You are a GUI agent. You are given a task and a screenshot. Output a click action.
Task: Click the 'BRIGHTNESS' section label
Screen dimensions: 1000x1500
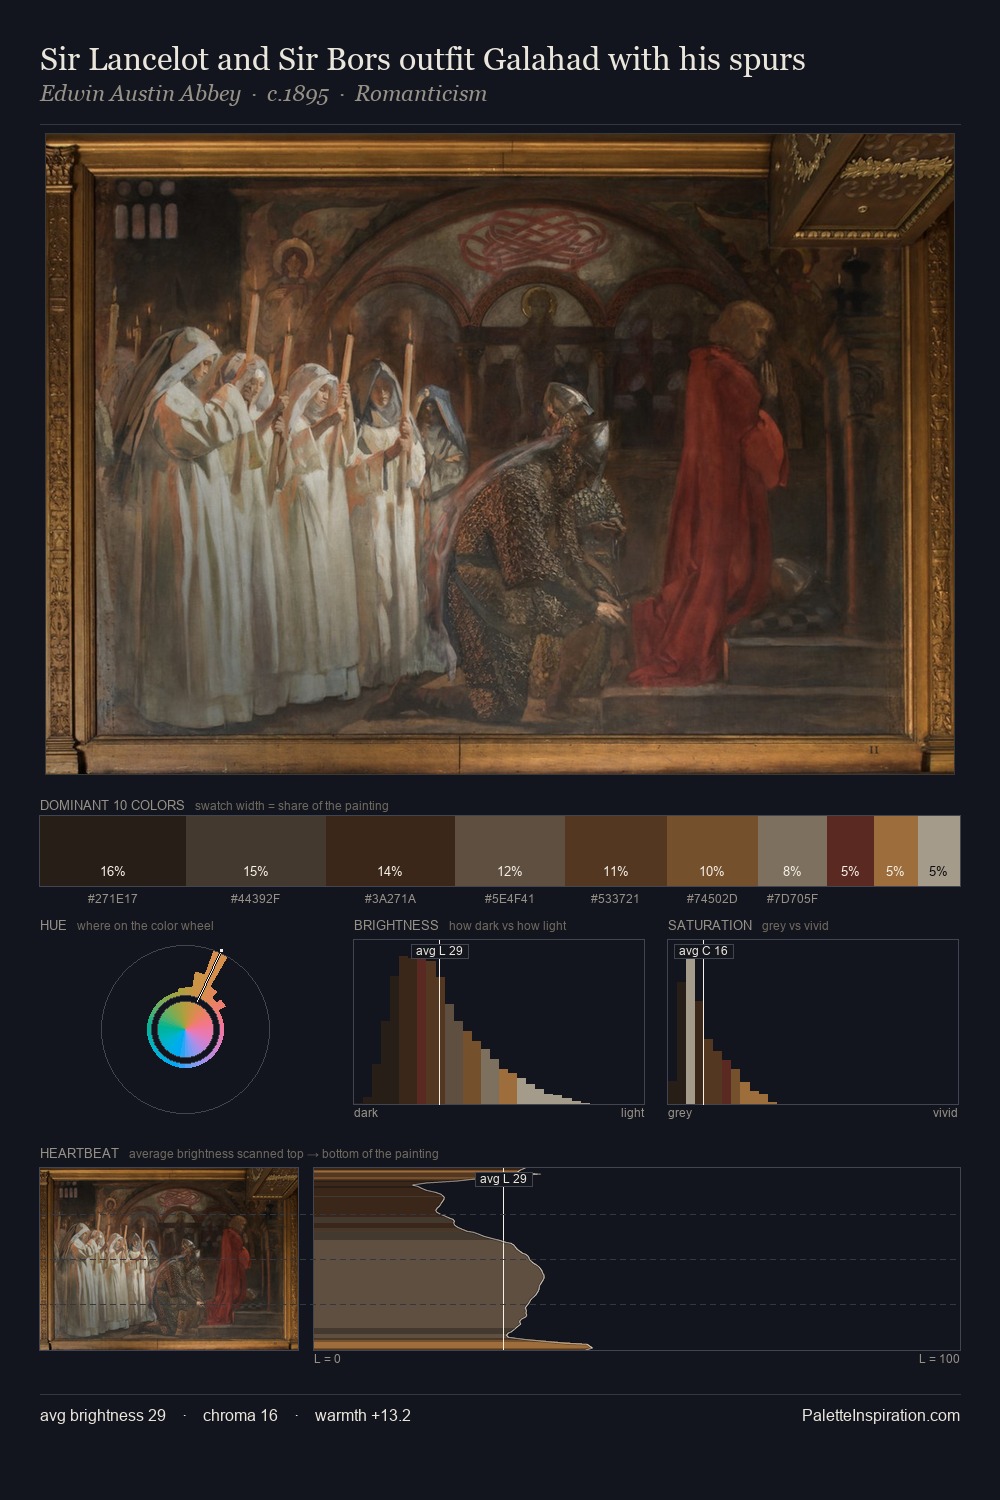click(x=396, y=925)
